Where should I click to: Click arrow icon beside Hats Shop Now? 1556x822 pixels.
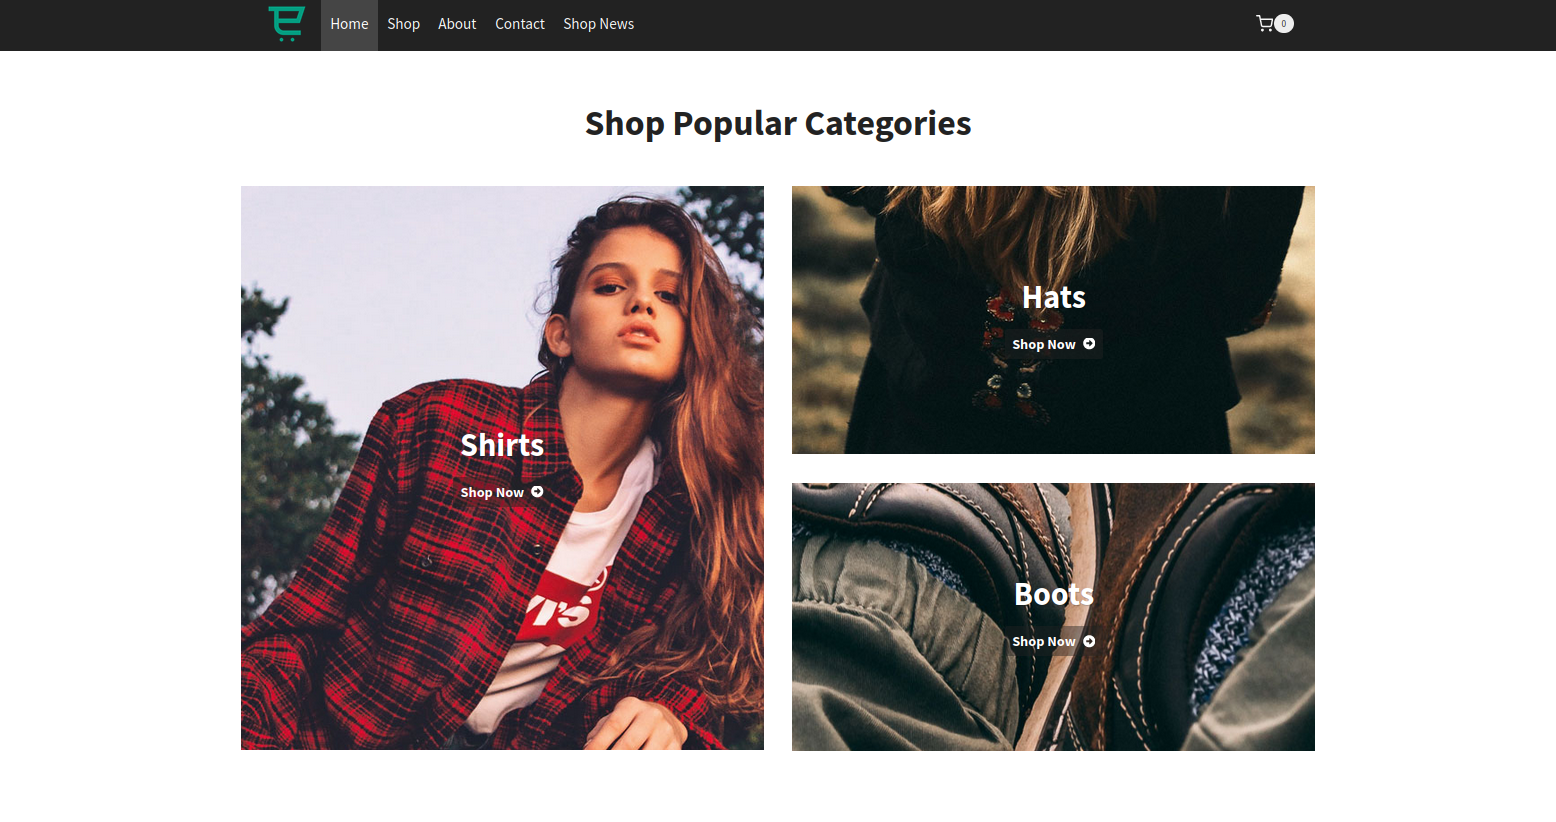[1089, 344]
